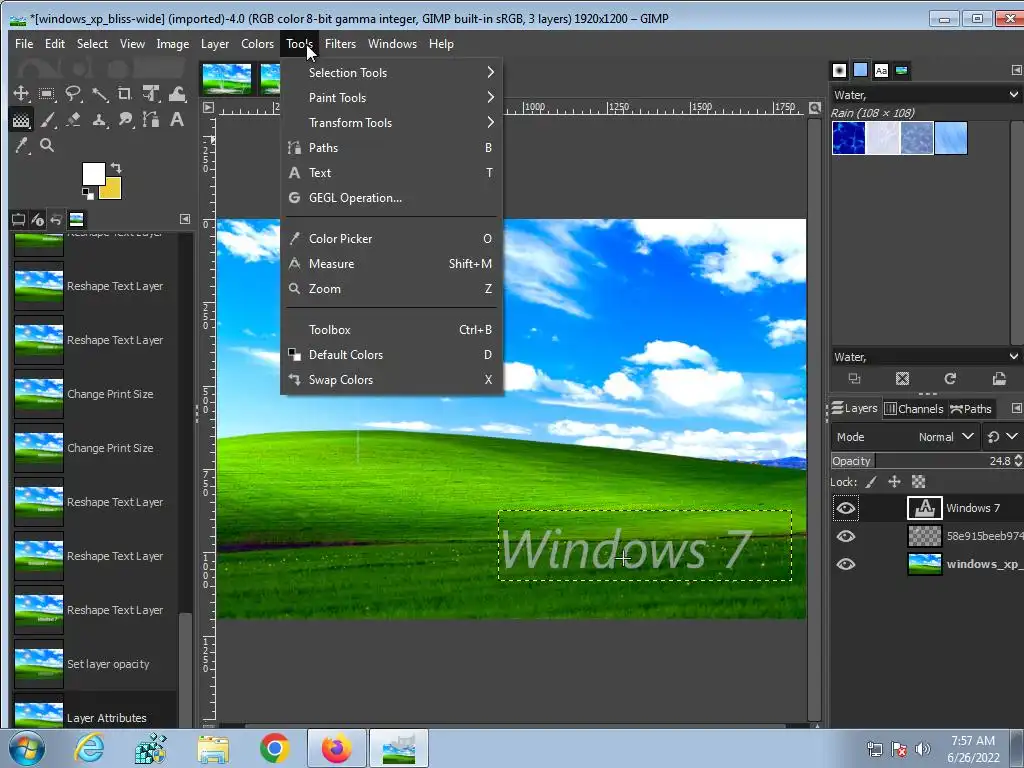
Task: Open pattern as image icon
Action: (999, 379)
